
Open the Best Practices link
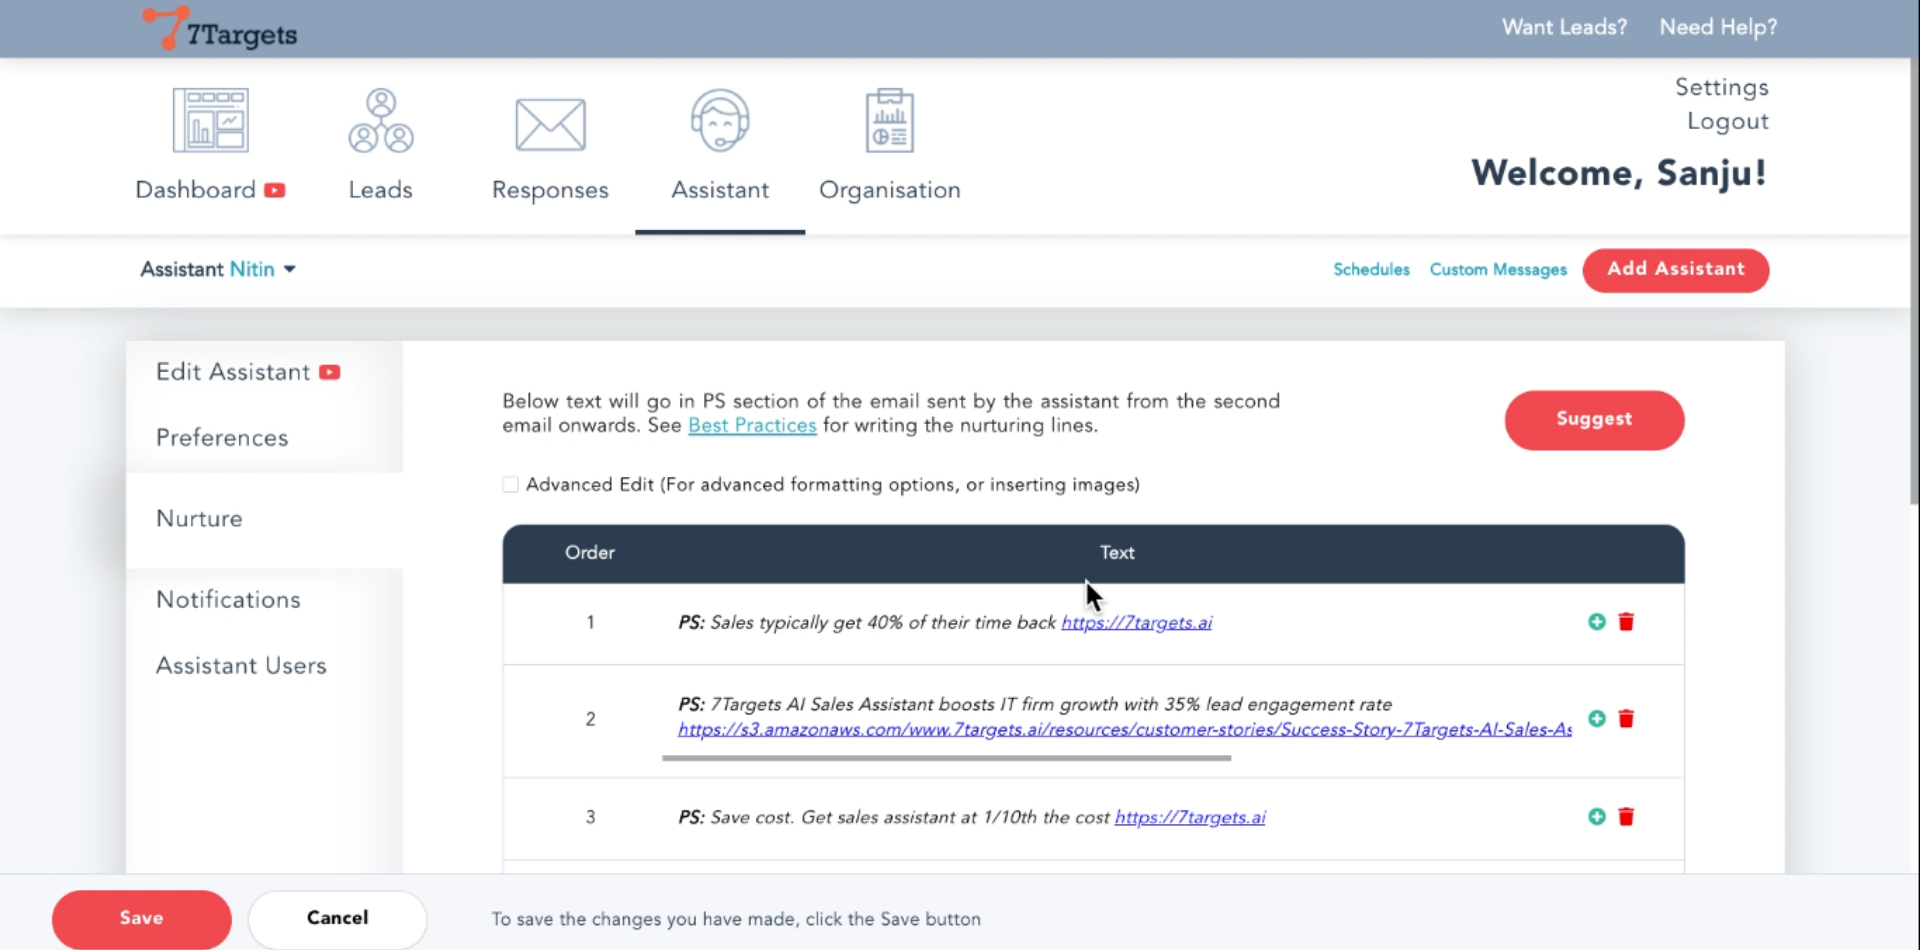(x=752, y=426)
